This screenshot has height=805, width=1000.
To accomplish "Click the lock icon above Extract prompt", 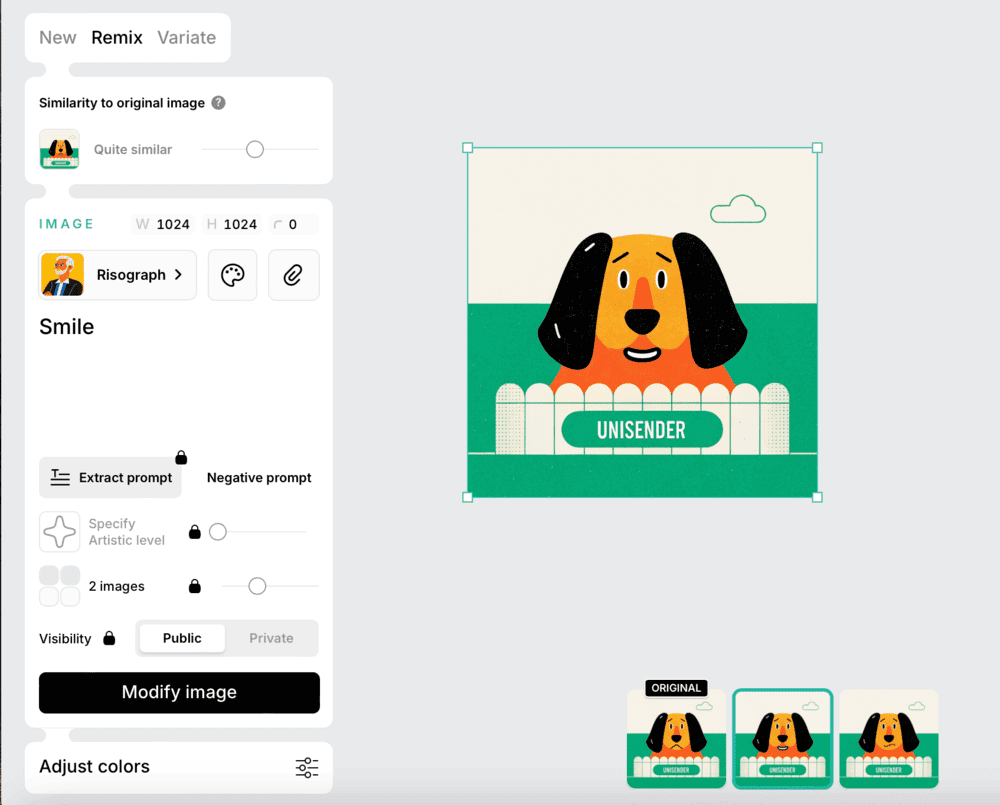I will point(181,457).
